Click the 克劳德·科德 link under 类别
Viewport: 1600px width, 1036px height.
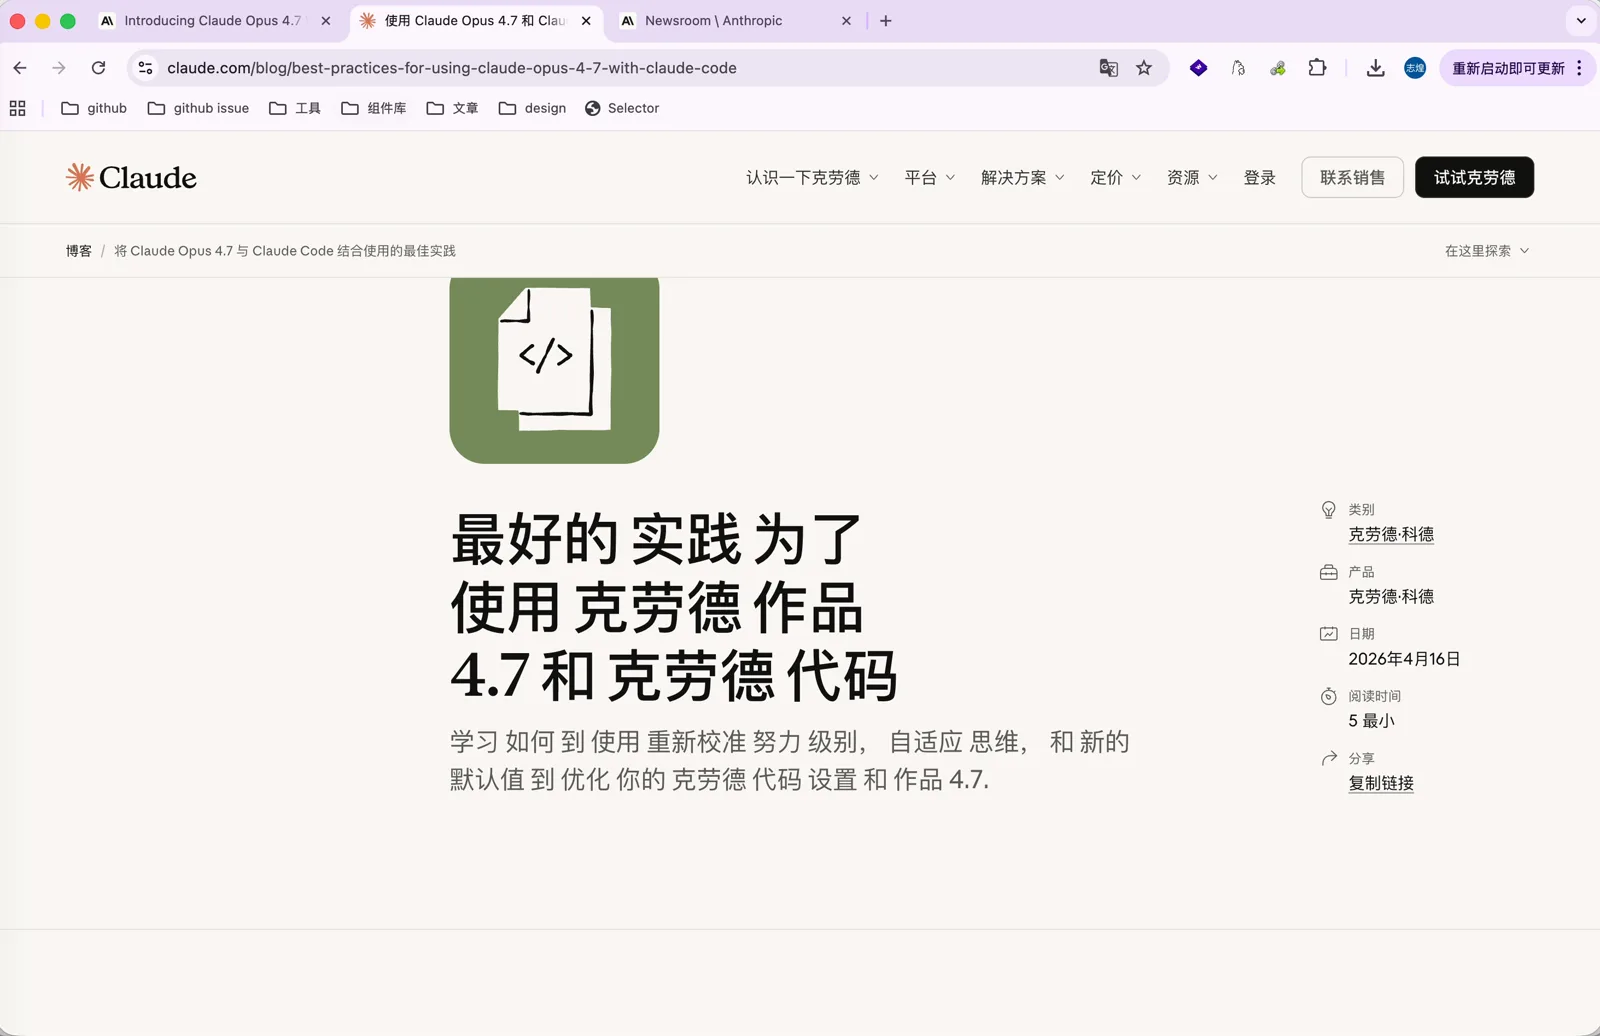coord(1391,534)
